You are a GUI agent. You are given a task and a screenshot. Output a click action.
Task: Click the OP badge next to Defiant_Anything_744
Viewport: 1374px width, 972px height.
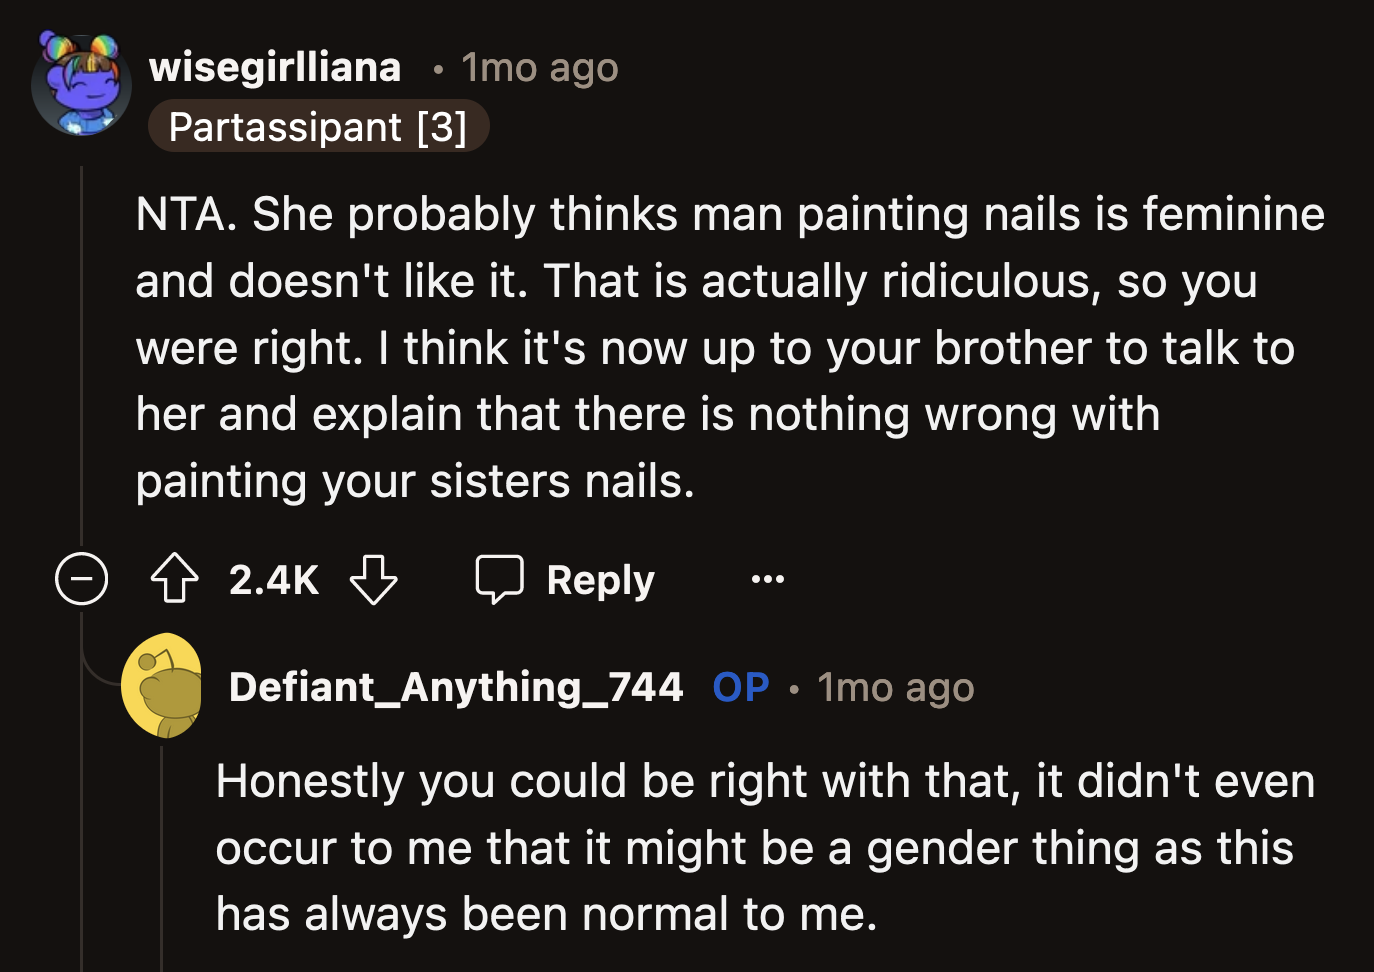coord(740,686)
